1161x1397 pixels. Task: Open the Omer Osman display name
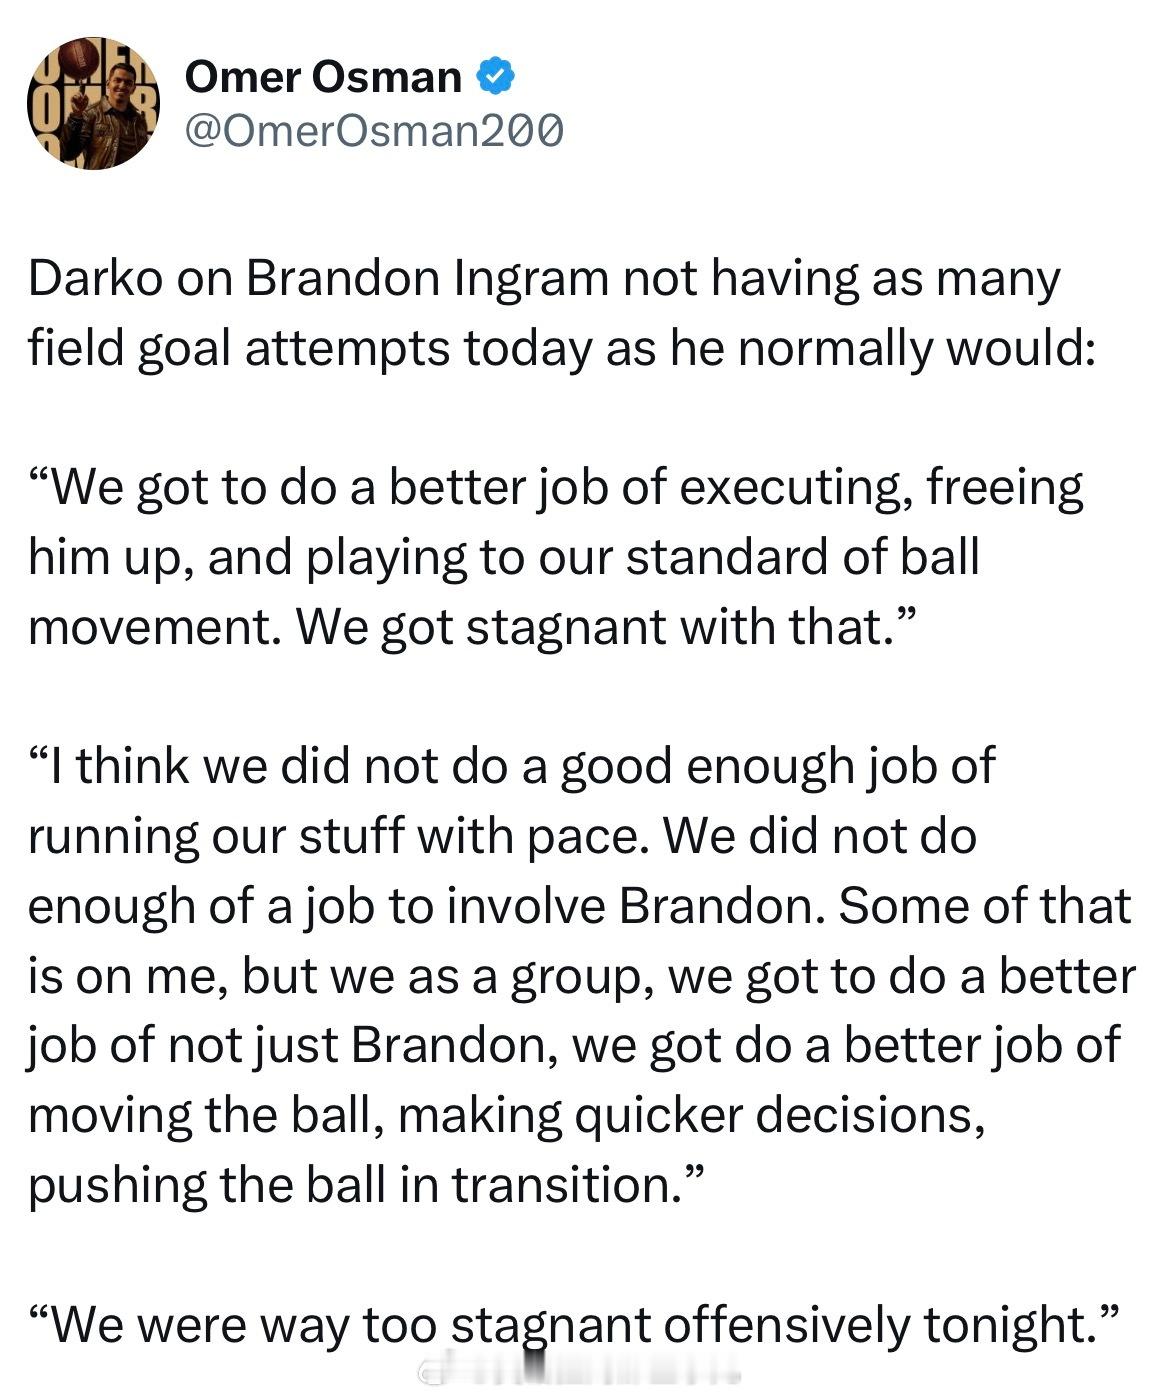323,77
